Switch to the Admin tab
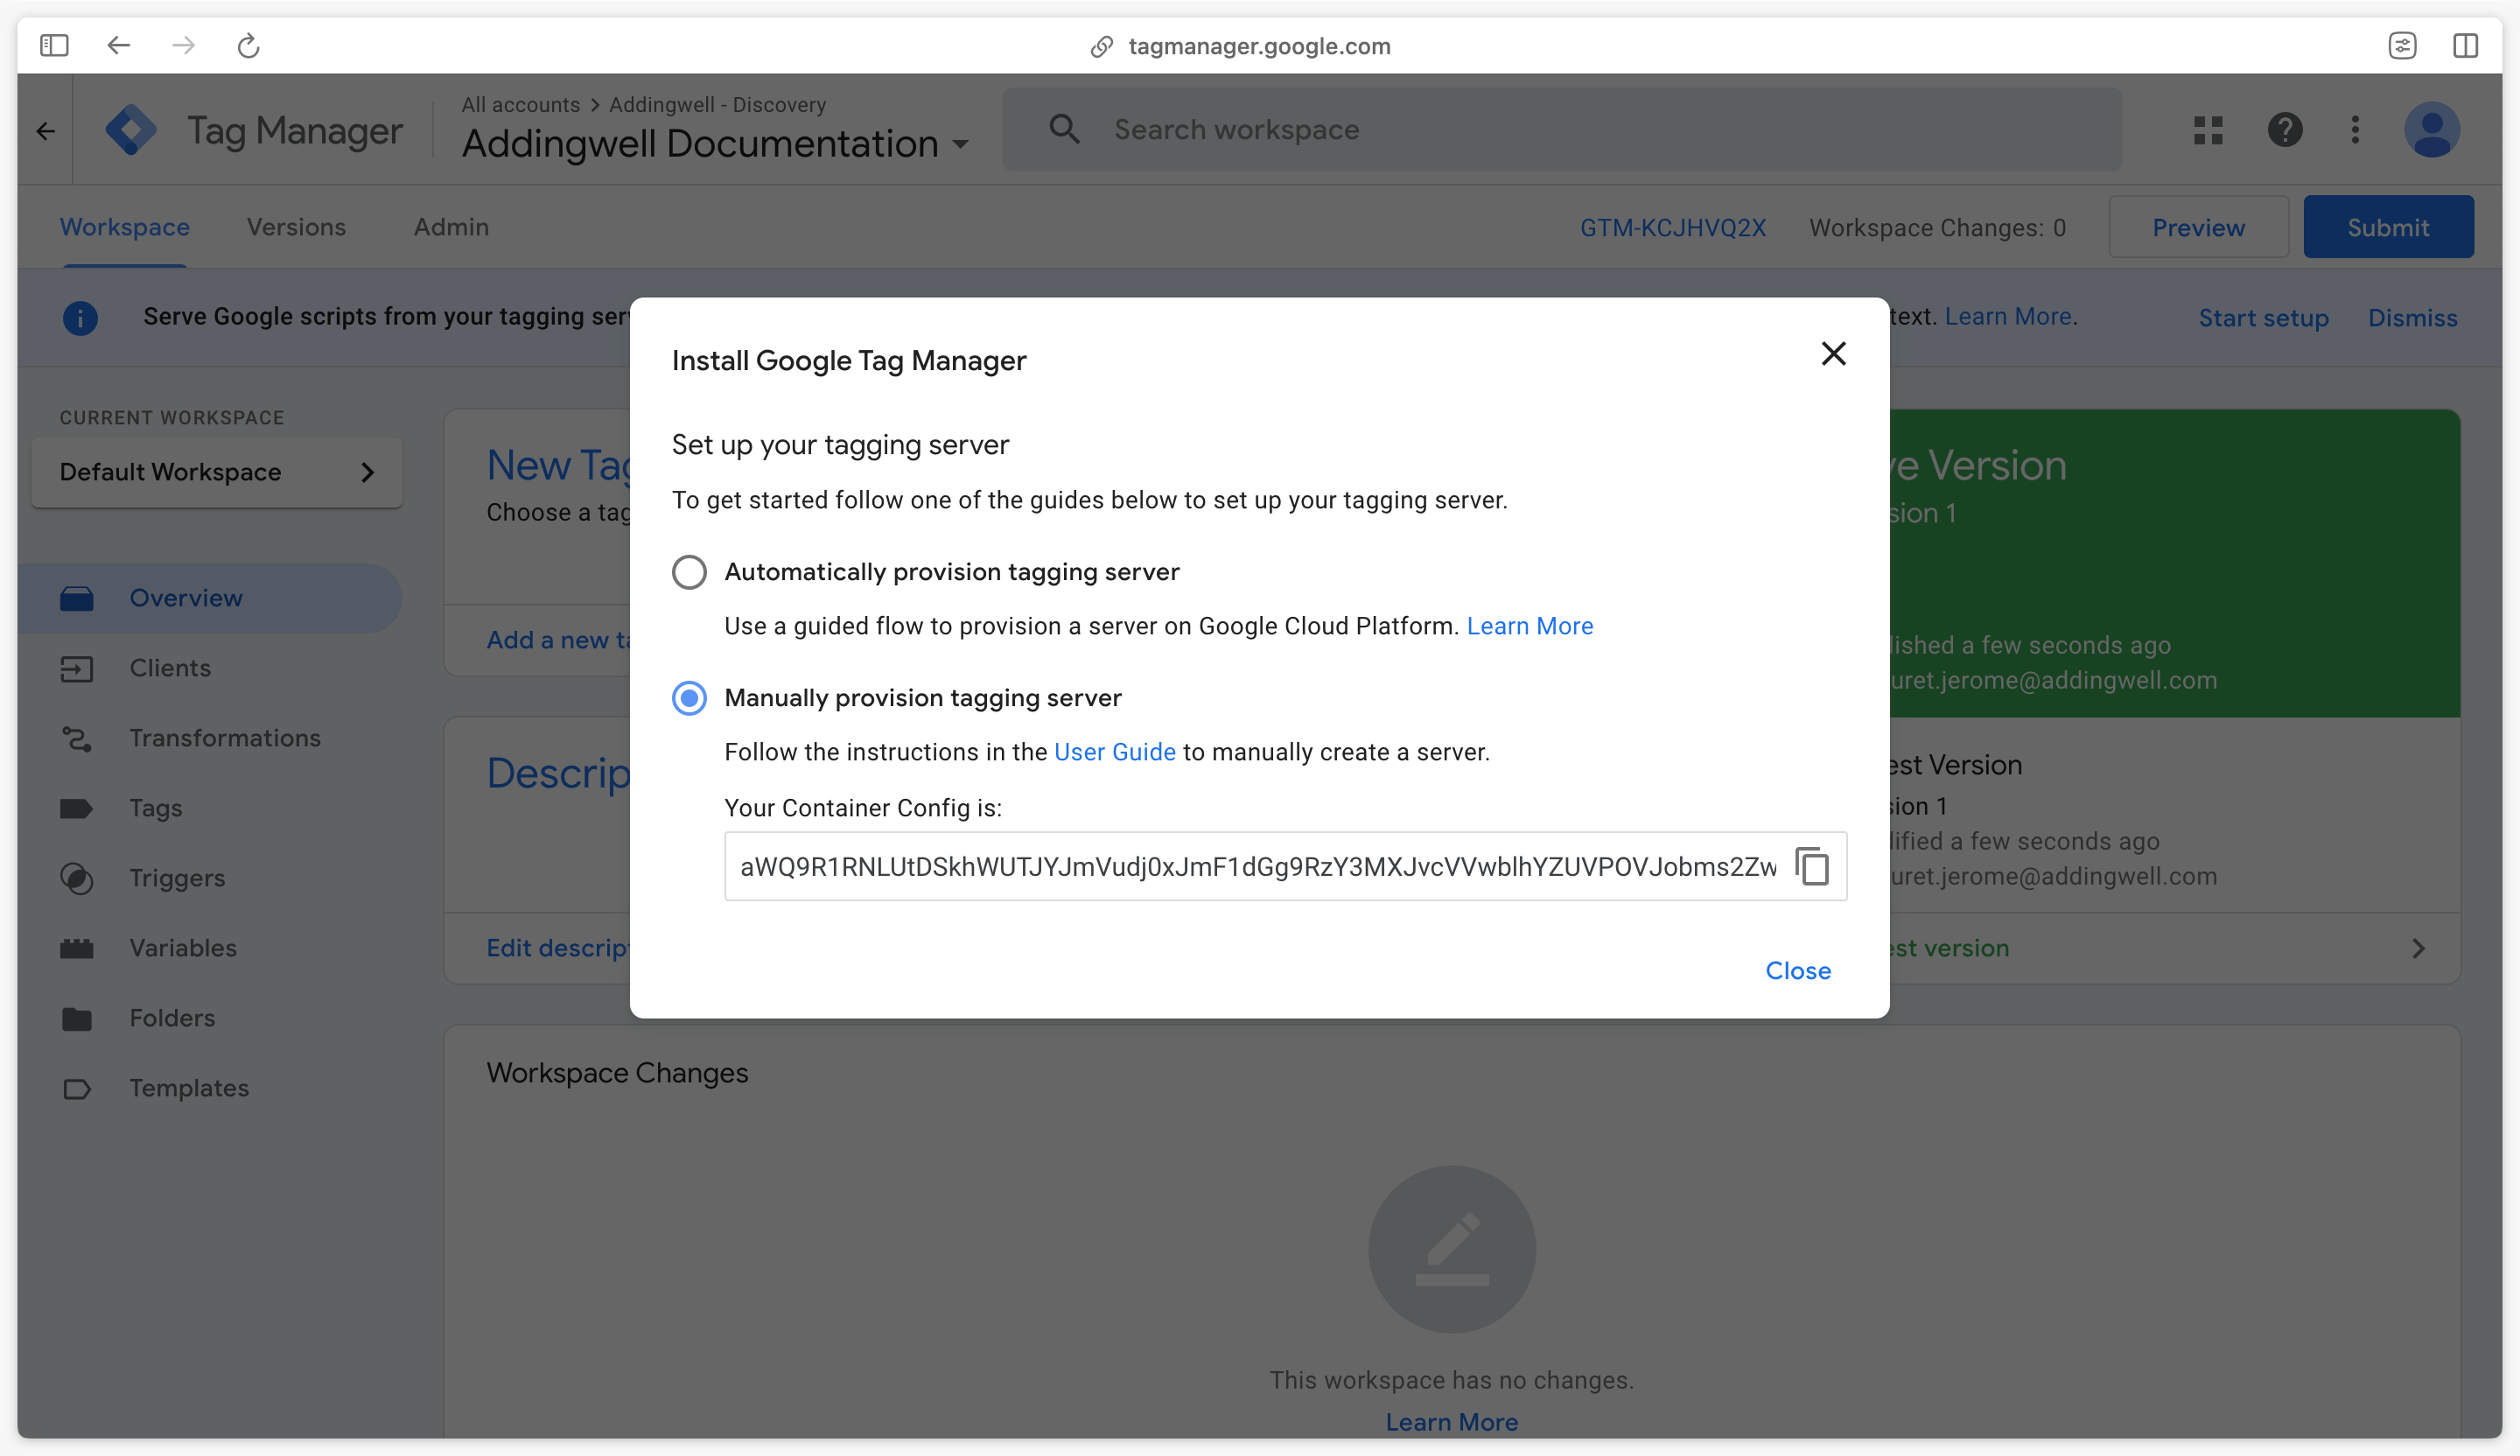The width and height of the screenshot is (2520, 1456). tap(451, 227)
